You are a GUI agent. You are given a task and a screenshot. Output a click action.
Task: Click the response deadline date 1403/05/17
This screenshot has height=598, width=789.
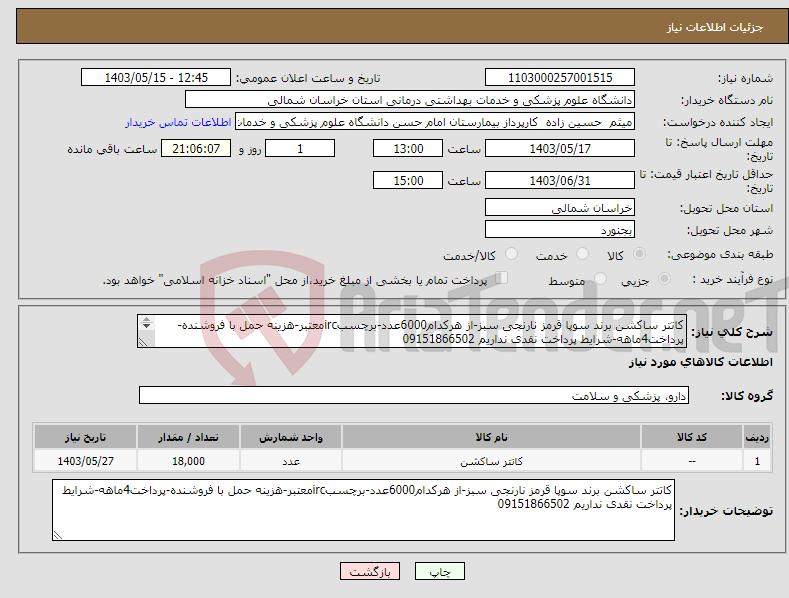coord(560,148)
